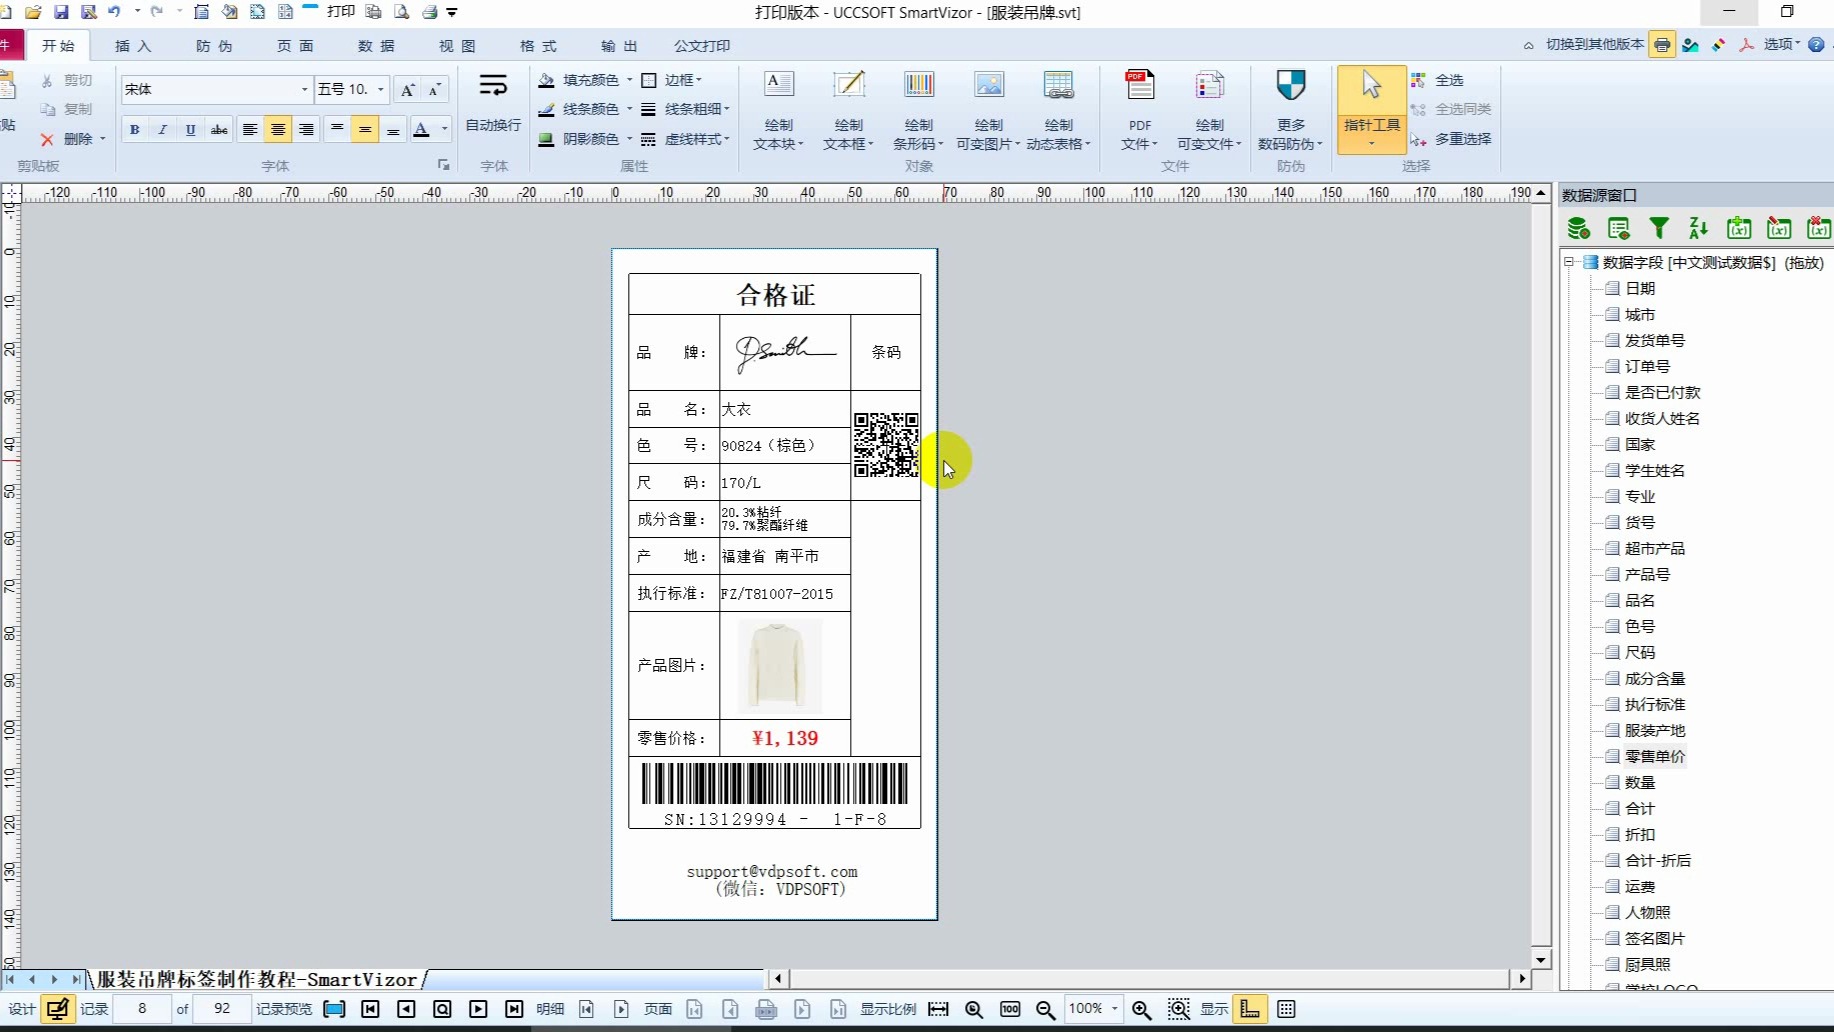This screenshot has width=1834, height=1032.
Task: Click 切换到其他版本 switch version button
Action: pos(1594,44)
